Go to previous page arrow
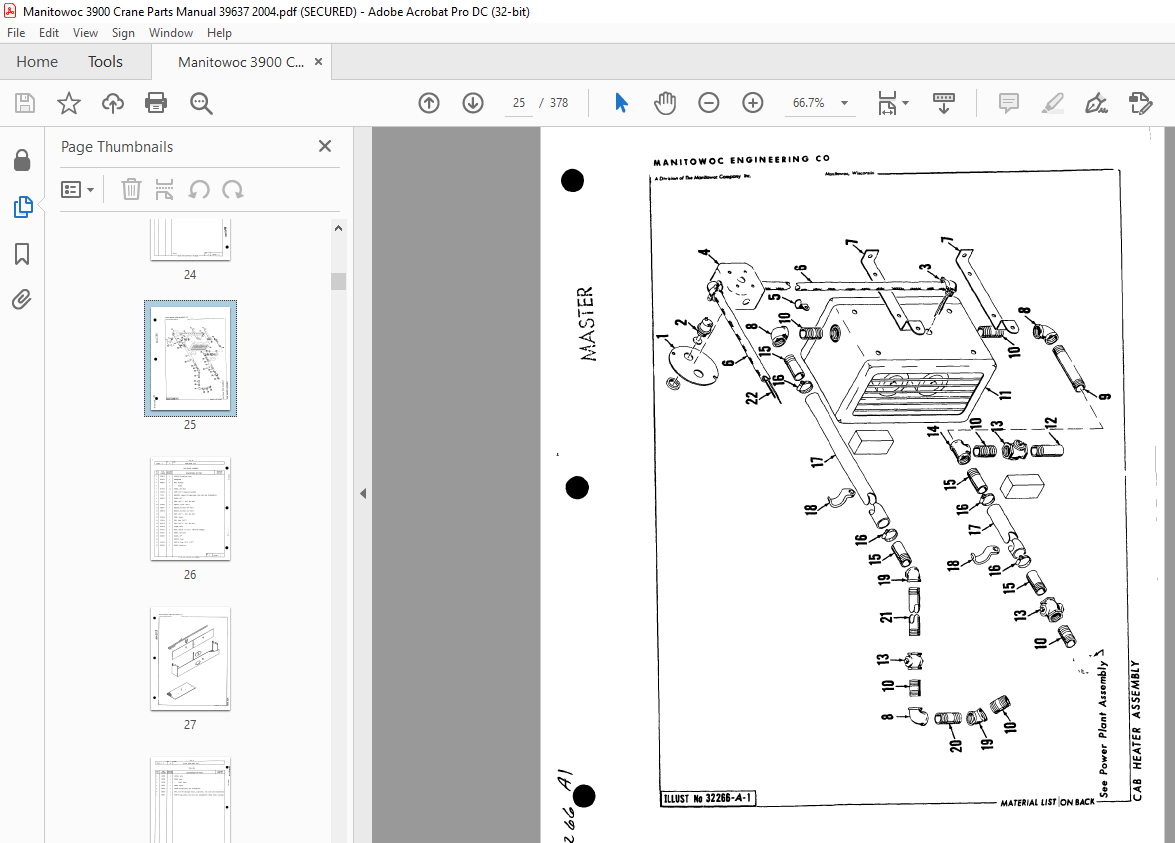The width and height of the screenshot is (1175, 843). (429, 103)
